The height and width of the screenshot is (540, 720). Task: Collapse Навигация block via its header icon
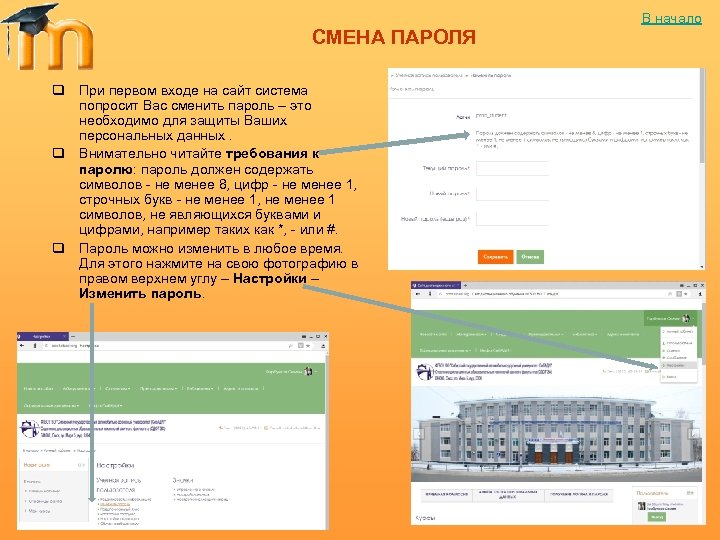80,465
